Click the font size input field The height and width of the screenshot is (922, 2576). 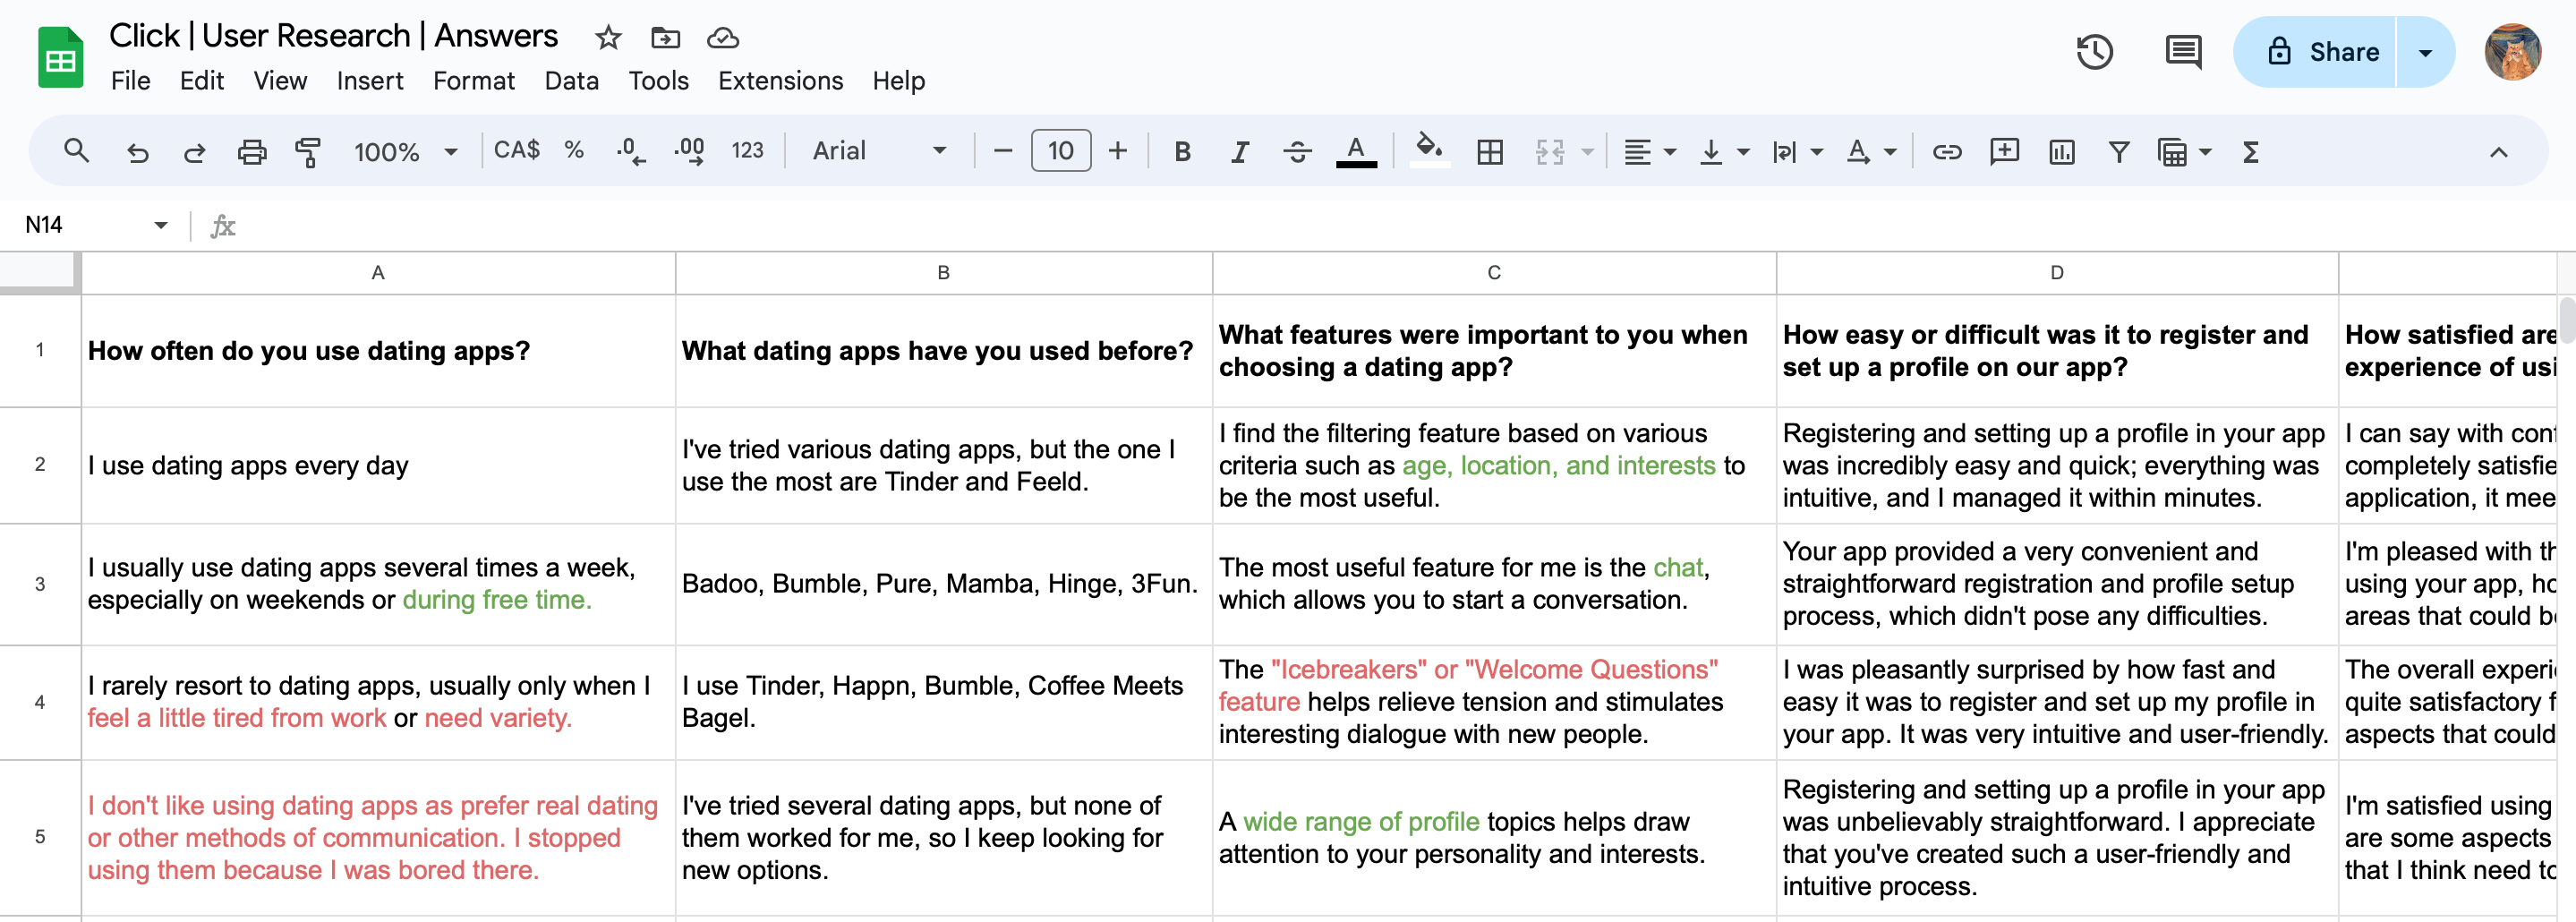[x=1060, y=151]
